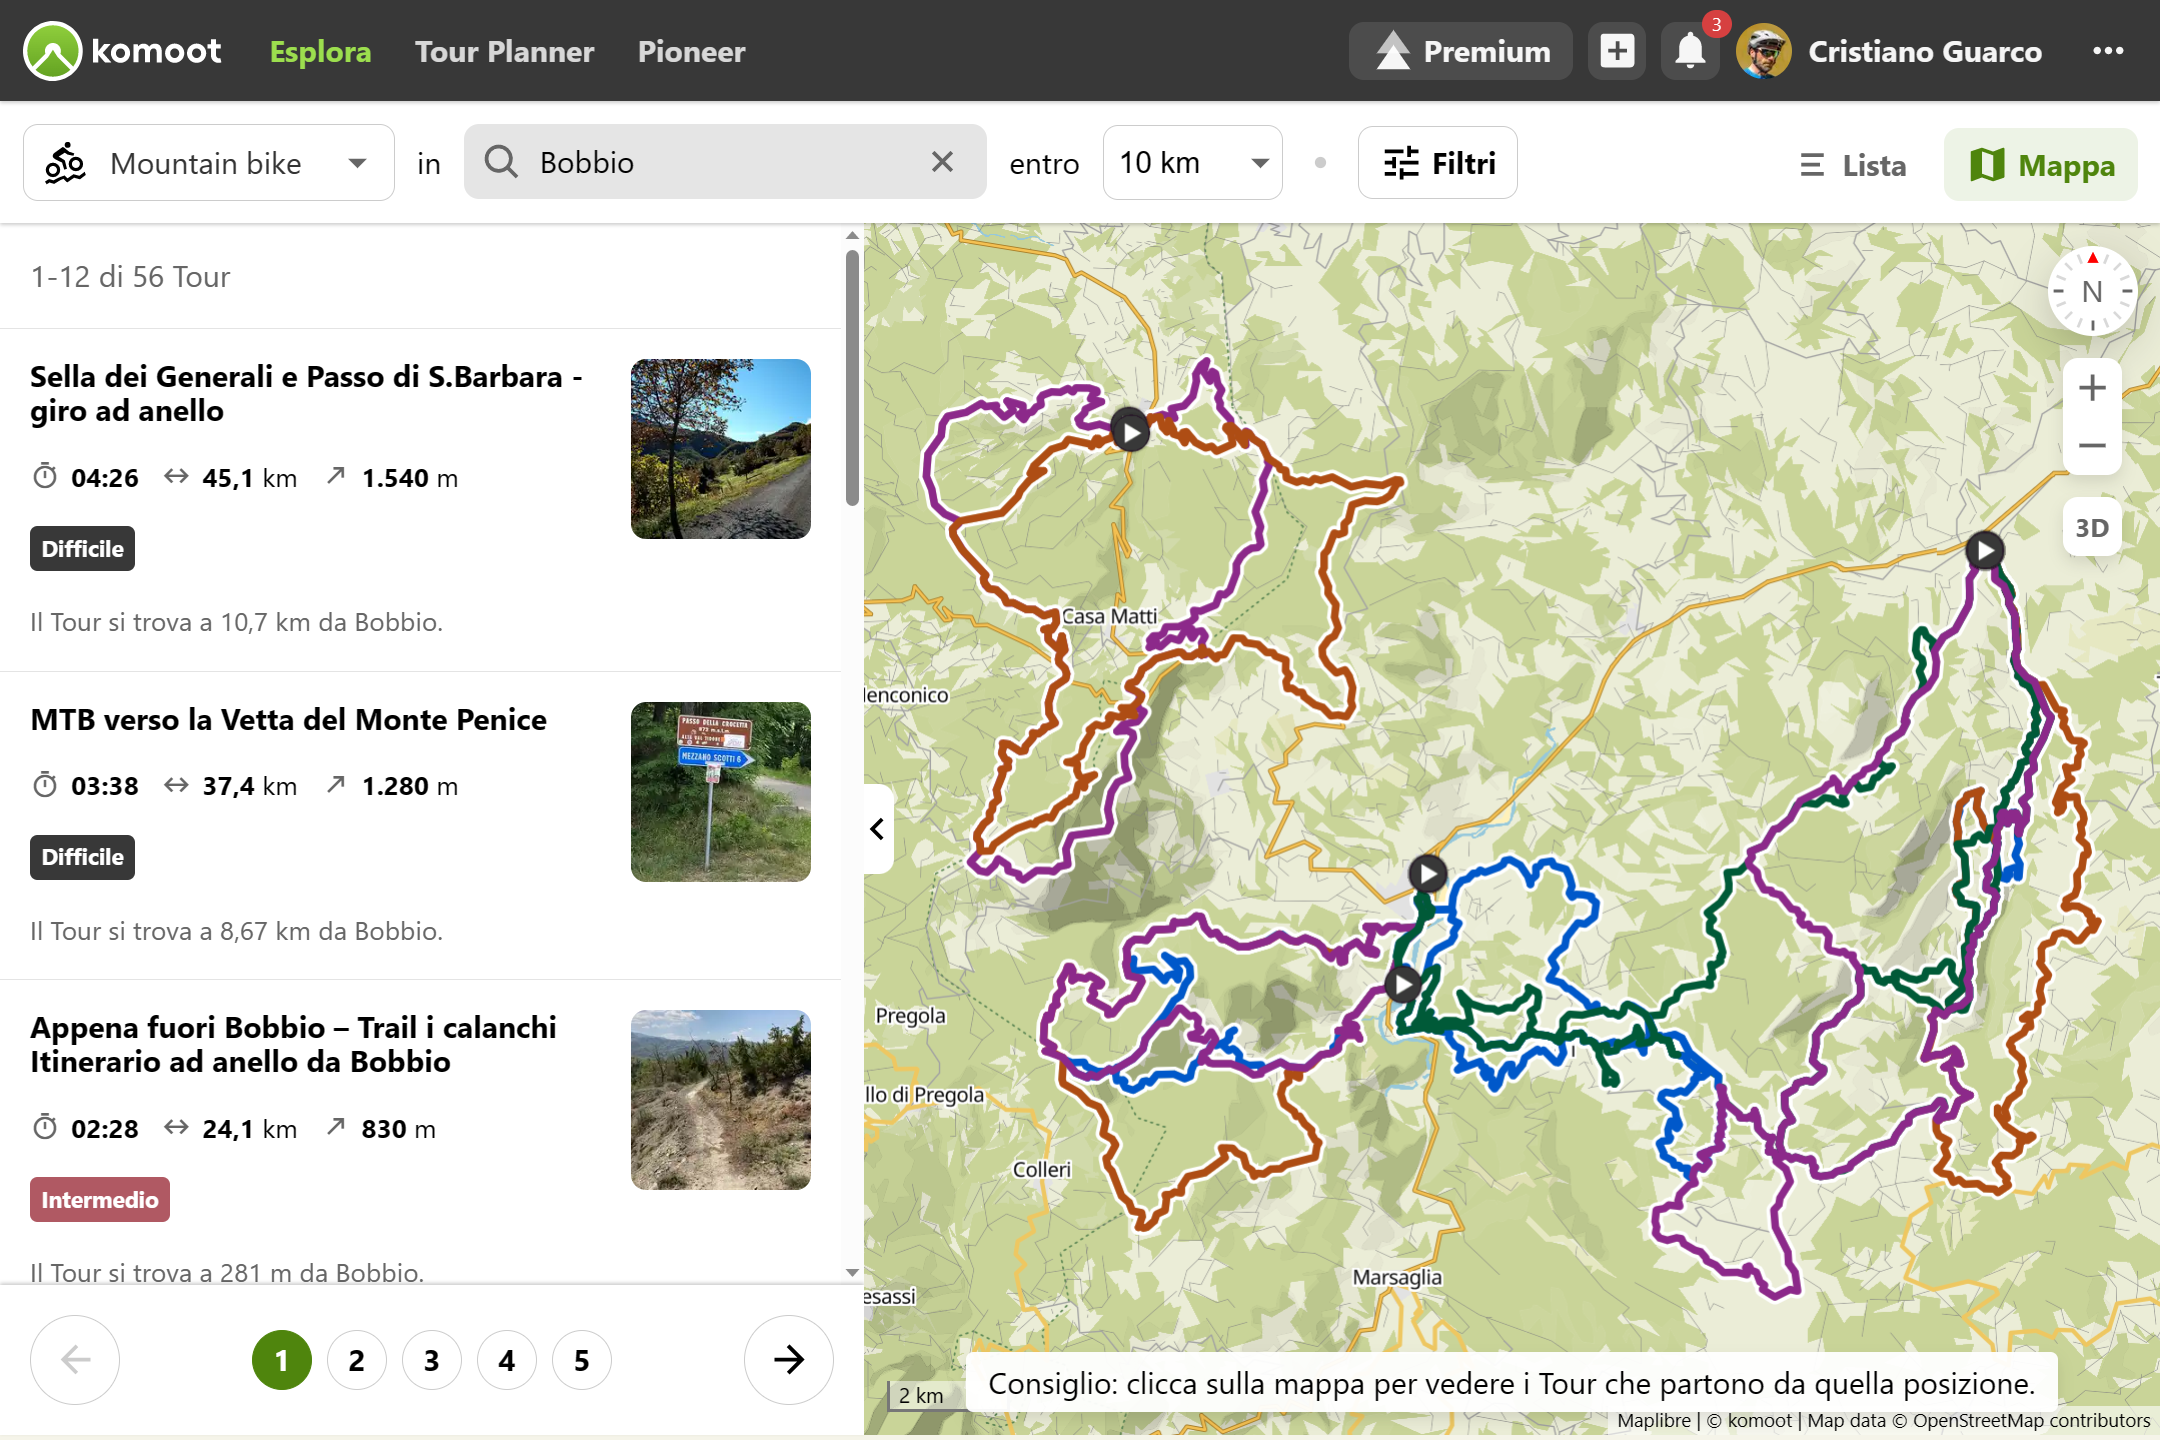
Task: Open the calanchi trail thumbnail
Action: 720,1100
